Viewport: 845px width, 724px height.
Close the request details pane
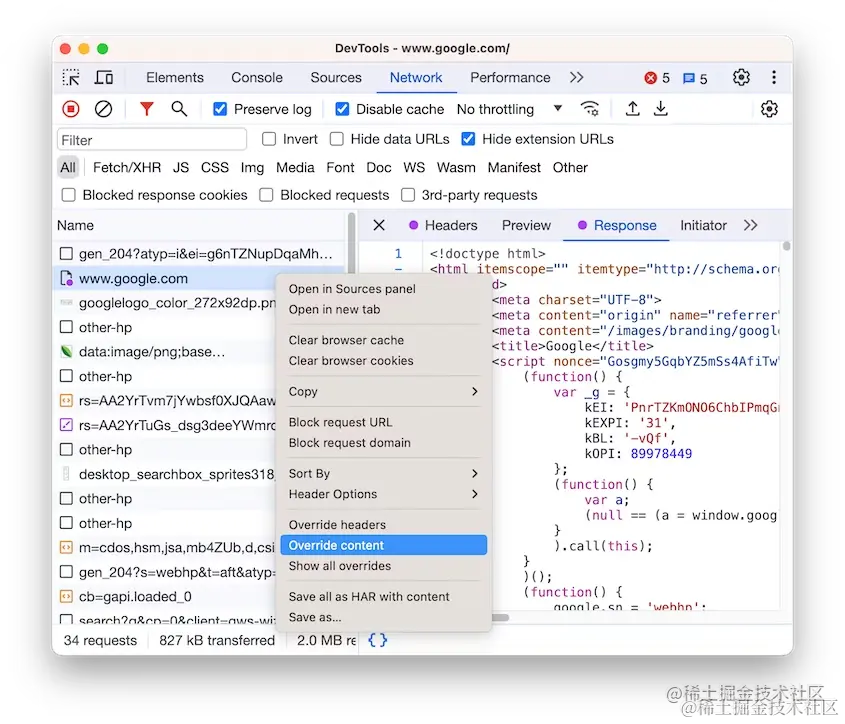(x=379, y=225)
